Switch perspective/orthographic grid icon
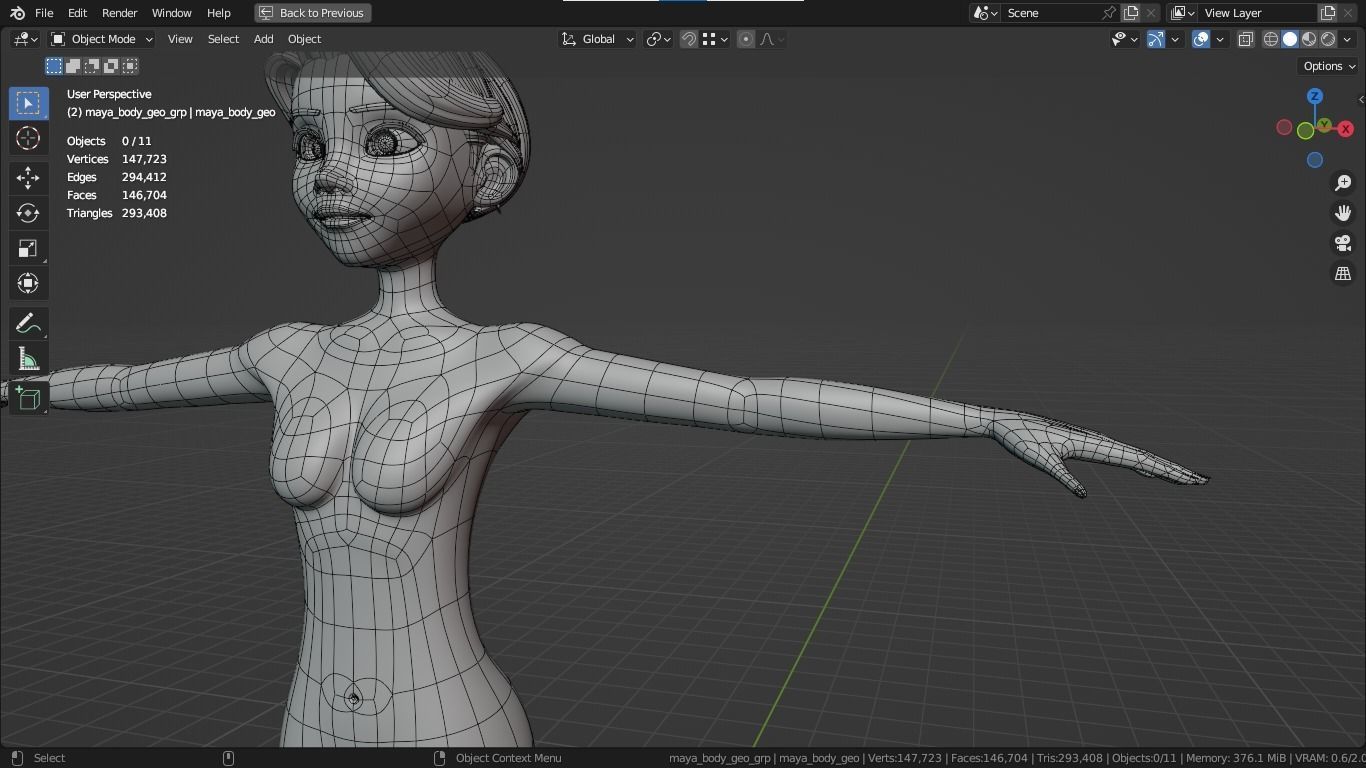The width and height of the screenshot is (1366, 768). click(x=1343, y=273)
